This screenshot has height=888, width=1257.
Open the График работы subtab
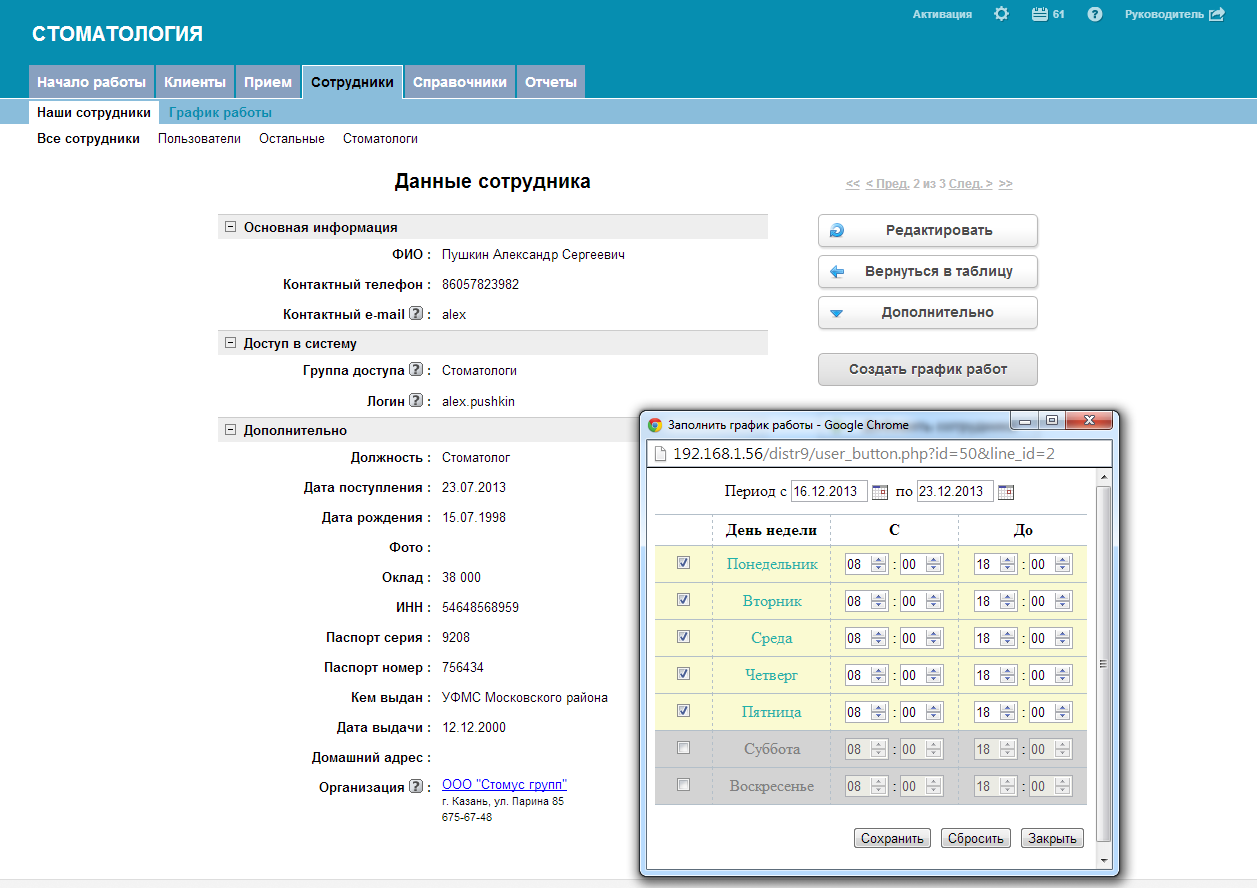point(220,113)
